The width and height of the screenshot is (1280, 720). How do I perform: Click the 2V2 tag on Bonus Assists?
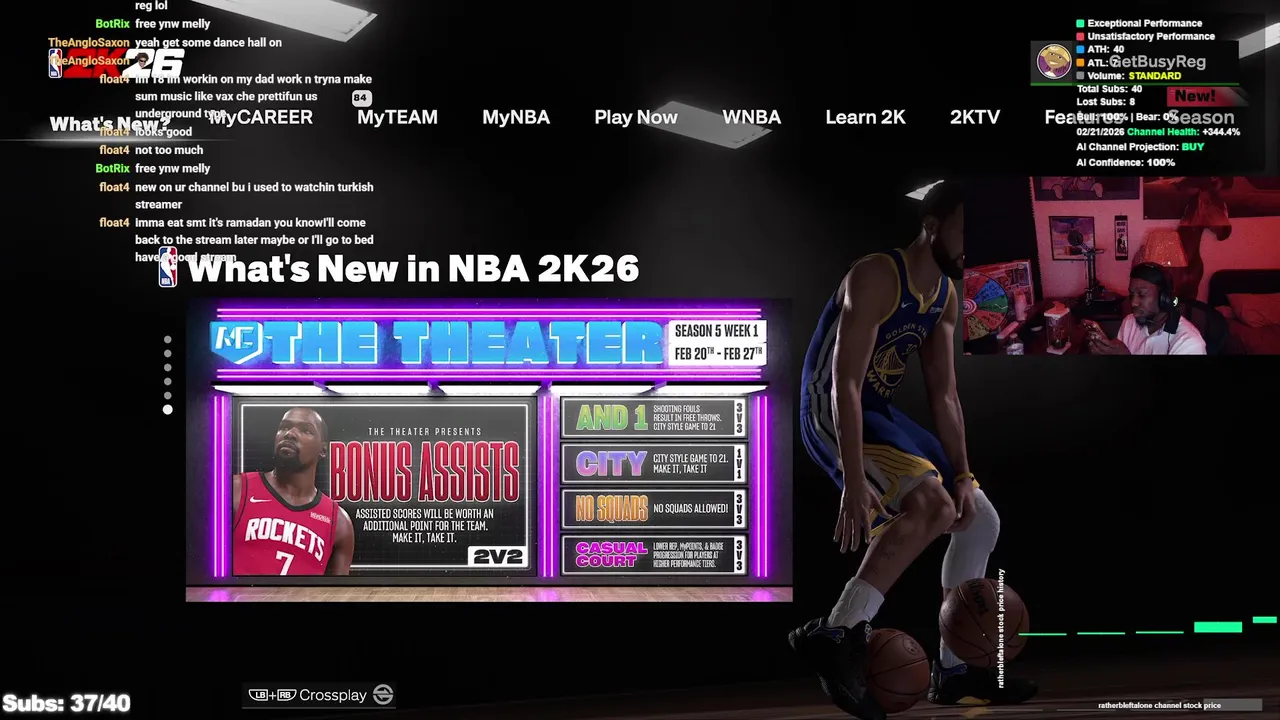[498, 556]
